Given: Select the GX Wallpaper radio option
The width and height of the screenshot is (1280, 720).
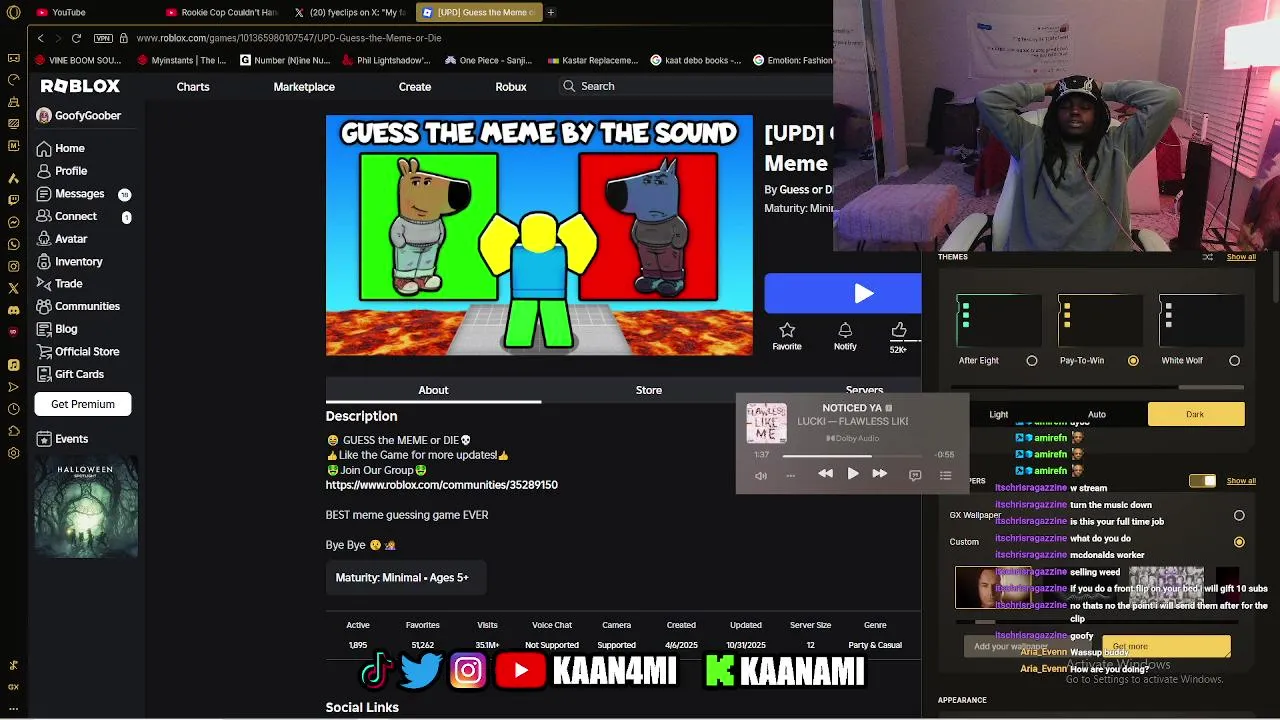Looking at the screenshot, I should coord(1239,516).
